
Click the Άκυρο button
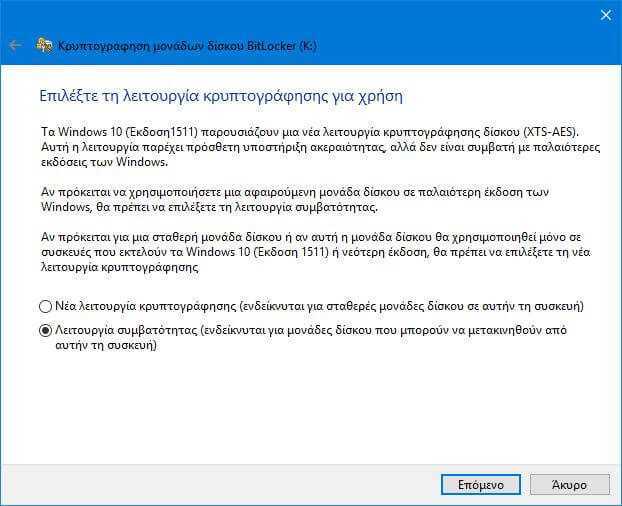570,485
